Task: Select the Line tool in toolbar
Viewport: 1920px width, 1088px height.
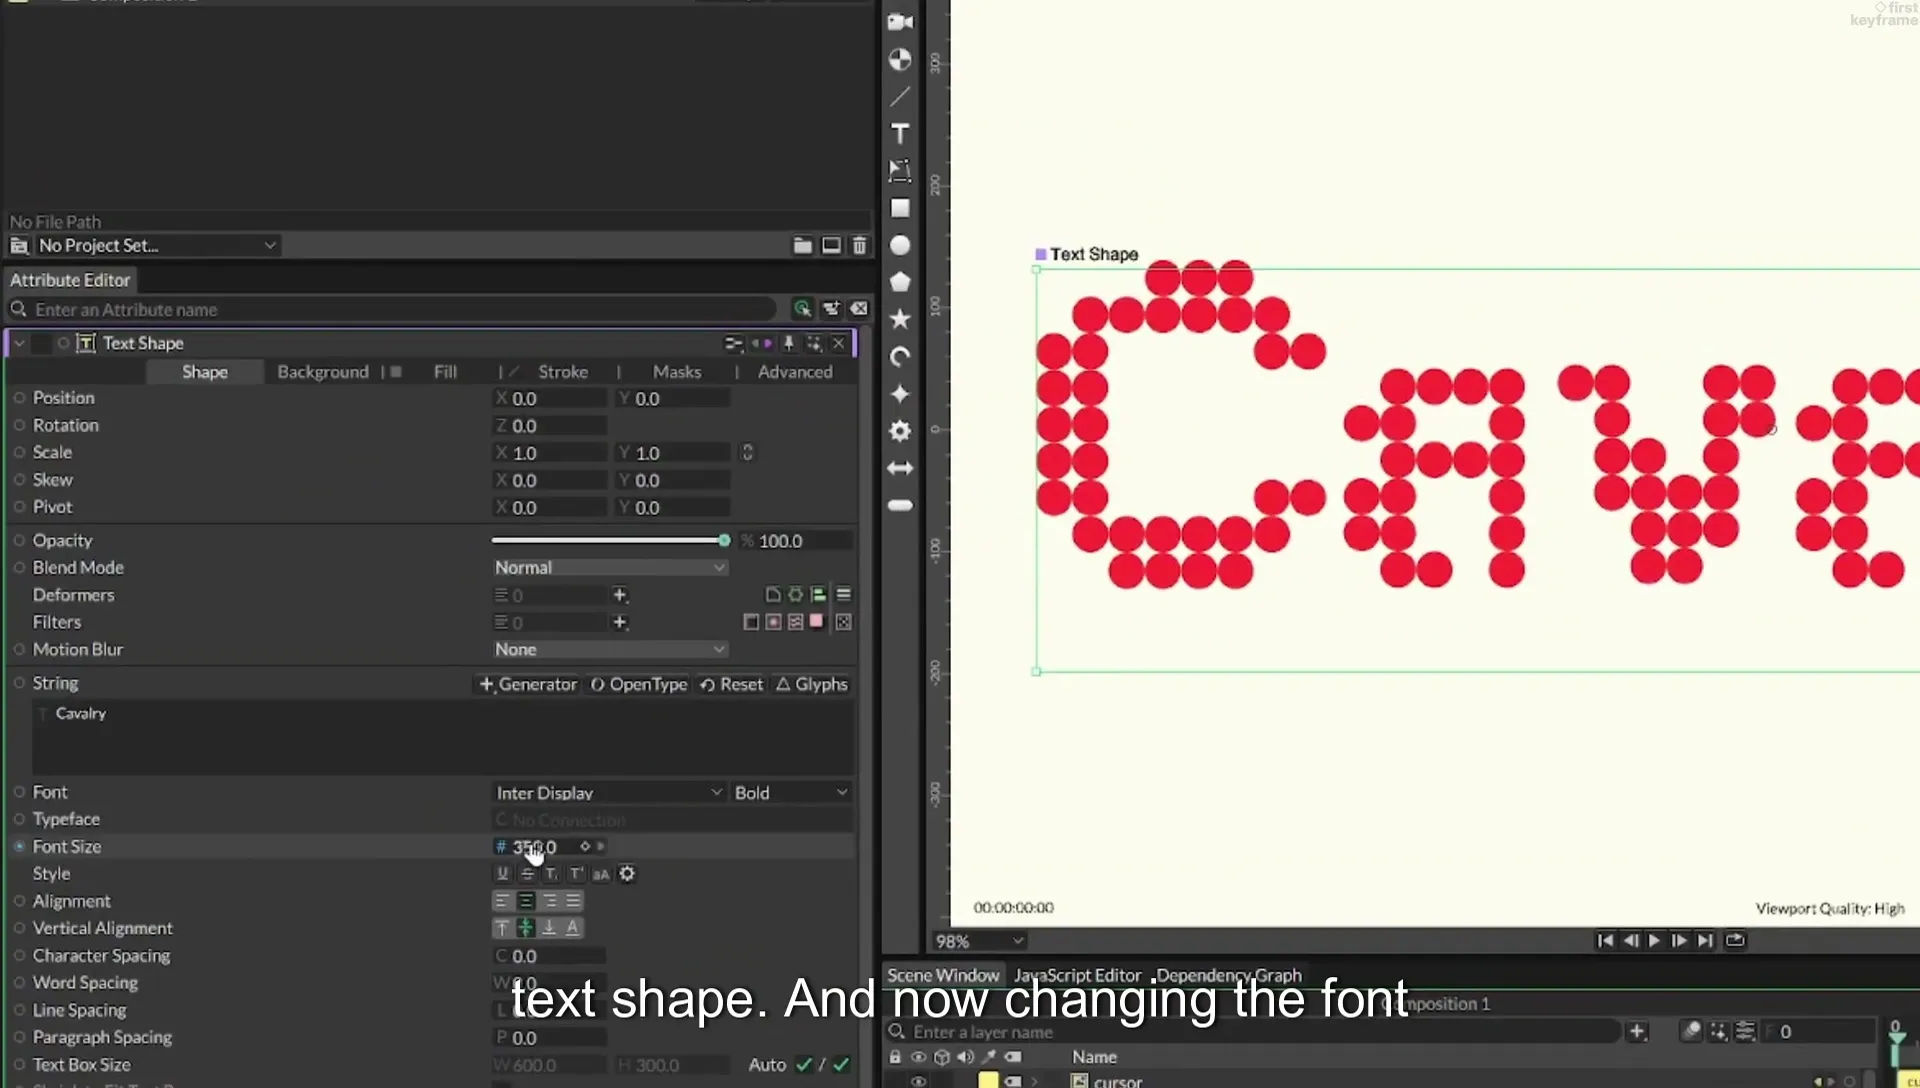Action: tap(900, 97)
